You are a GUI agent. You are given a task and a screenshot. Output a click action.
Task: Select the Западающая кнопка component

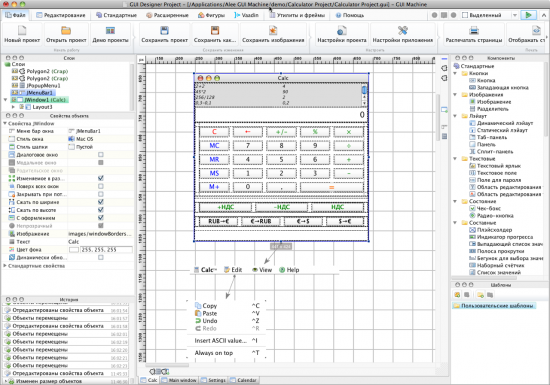tap(498, 87)
